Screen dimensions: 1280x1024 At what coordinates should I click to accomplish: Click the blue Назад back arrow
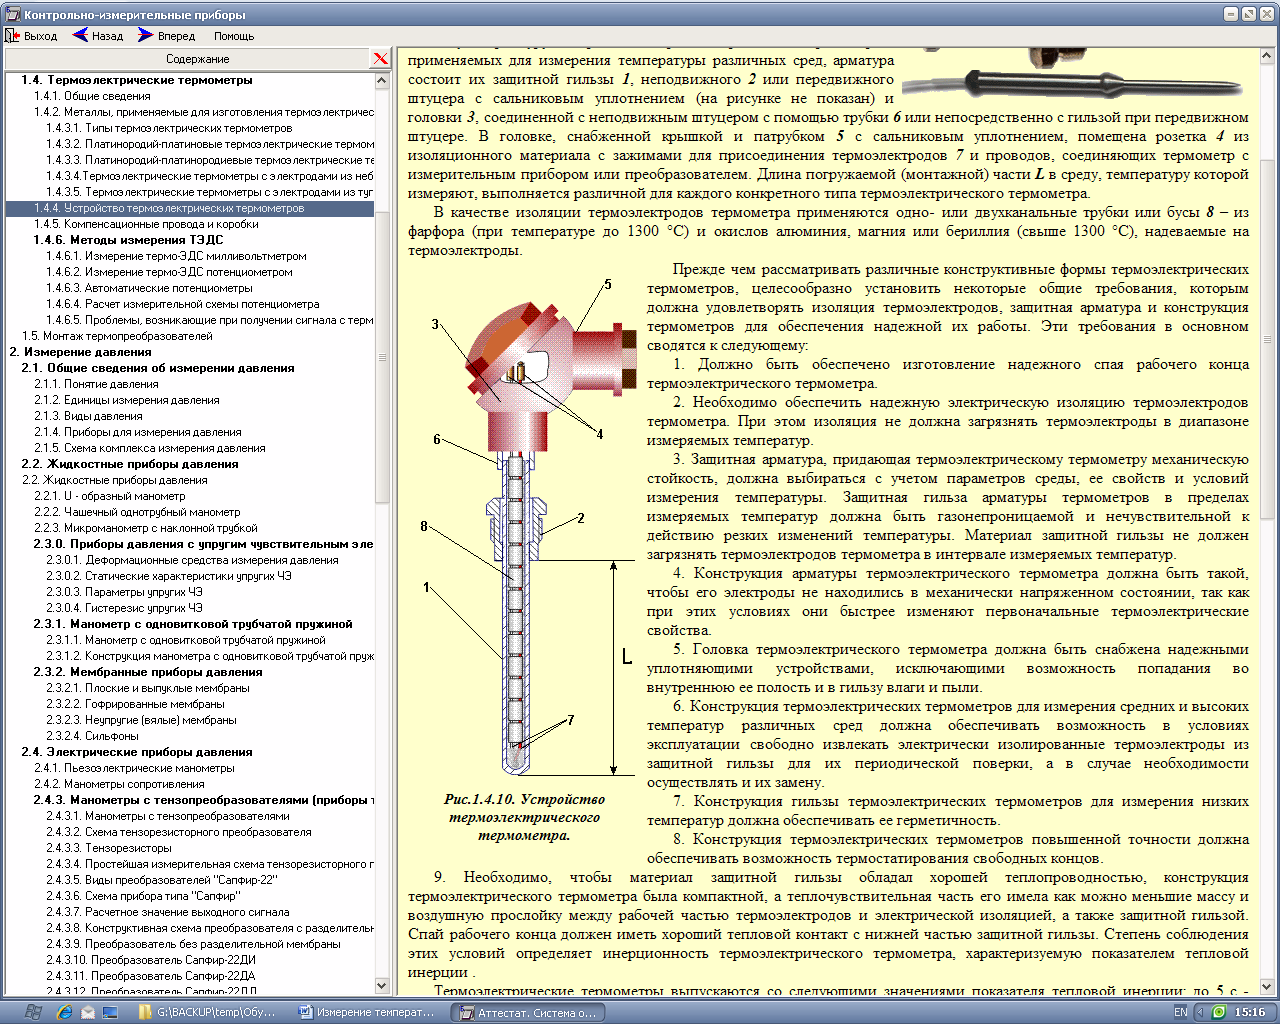coord(80,36)
